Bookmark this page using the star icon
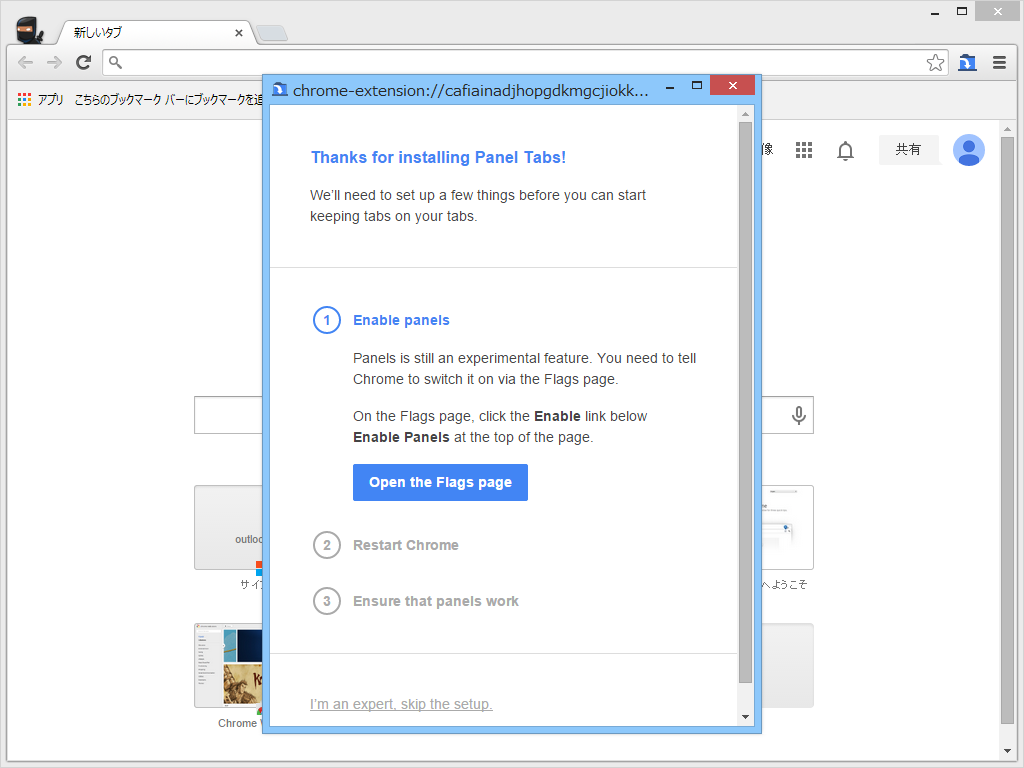The image size is (1024, 768). (x=935, y=61)
